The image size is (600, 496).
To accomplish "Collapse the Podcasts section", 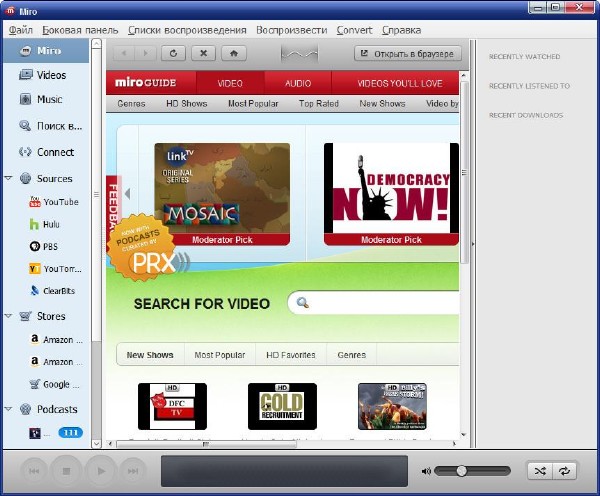I will 9,409.
